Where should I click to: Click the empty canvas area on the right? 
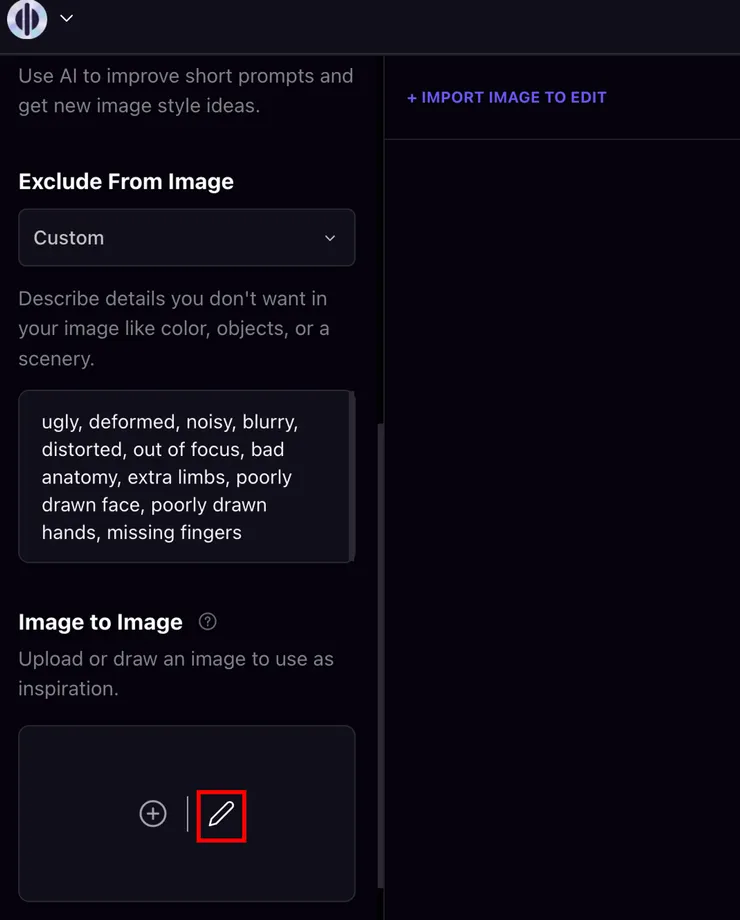click(562, 500)
